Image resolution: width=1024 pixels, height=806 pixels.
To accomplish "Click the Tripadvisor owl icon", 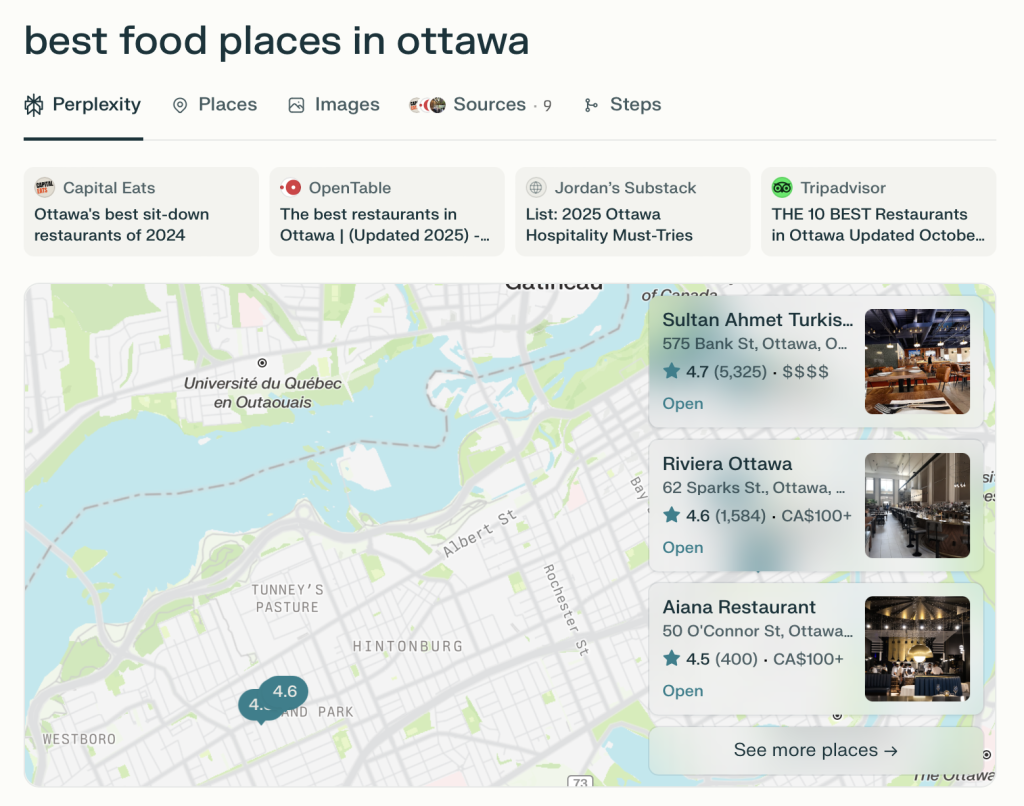I will [x=782, y=188].
